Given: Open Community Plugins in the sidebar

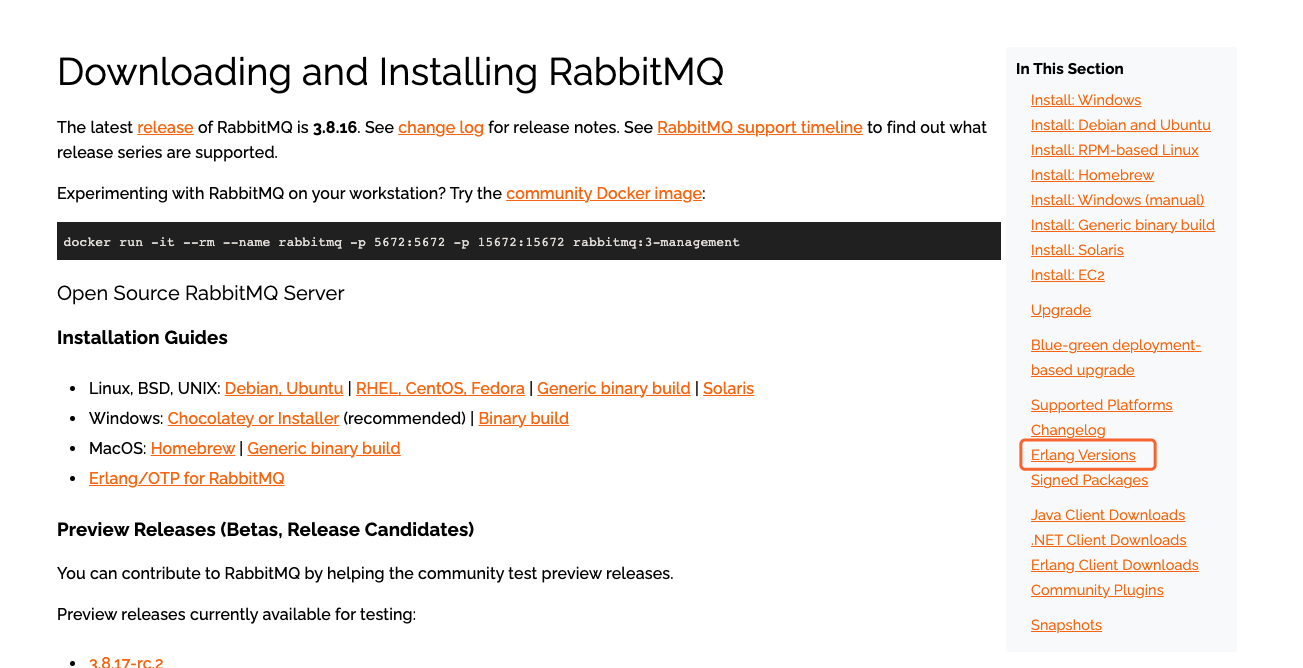Looking at the screenshot, I should [1097, 590].
